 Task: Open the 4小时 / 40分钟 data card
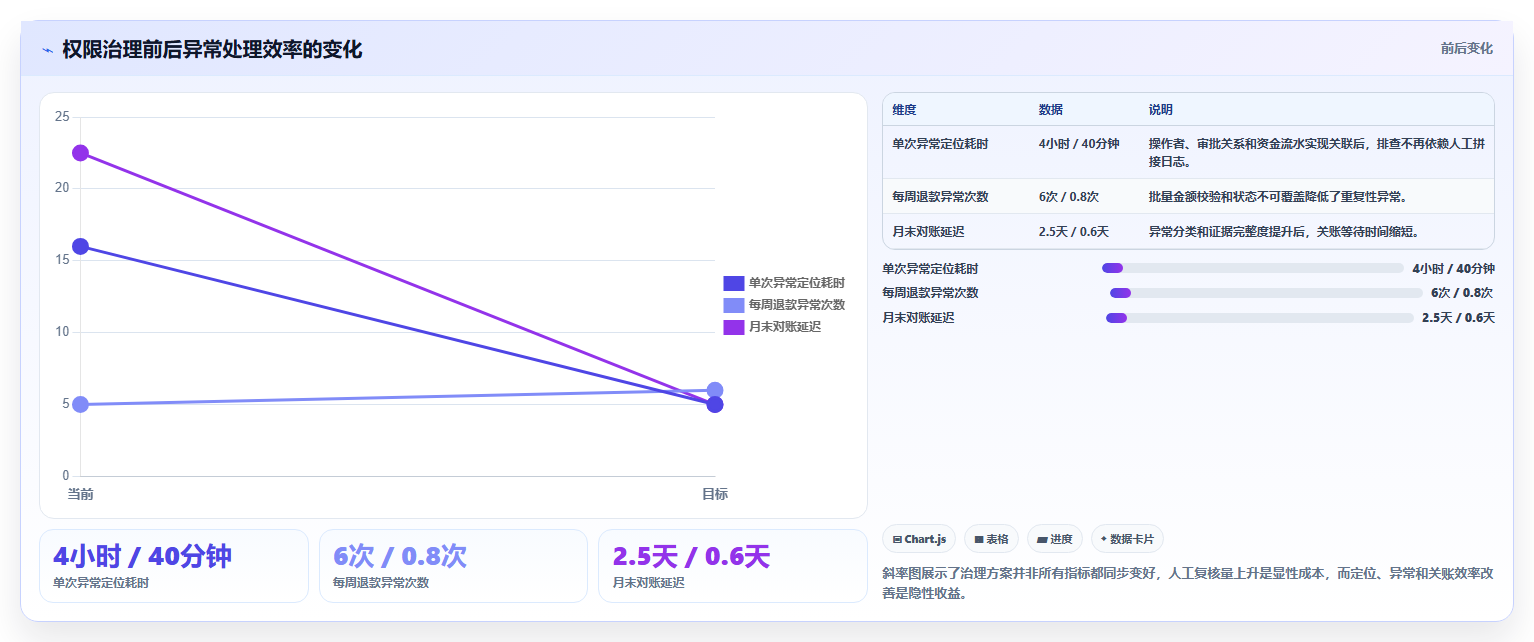[x=174, y=566]
